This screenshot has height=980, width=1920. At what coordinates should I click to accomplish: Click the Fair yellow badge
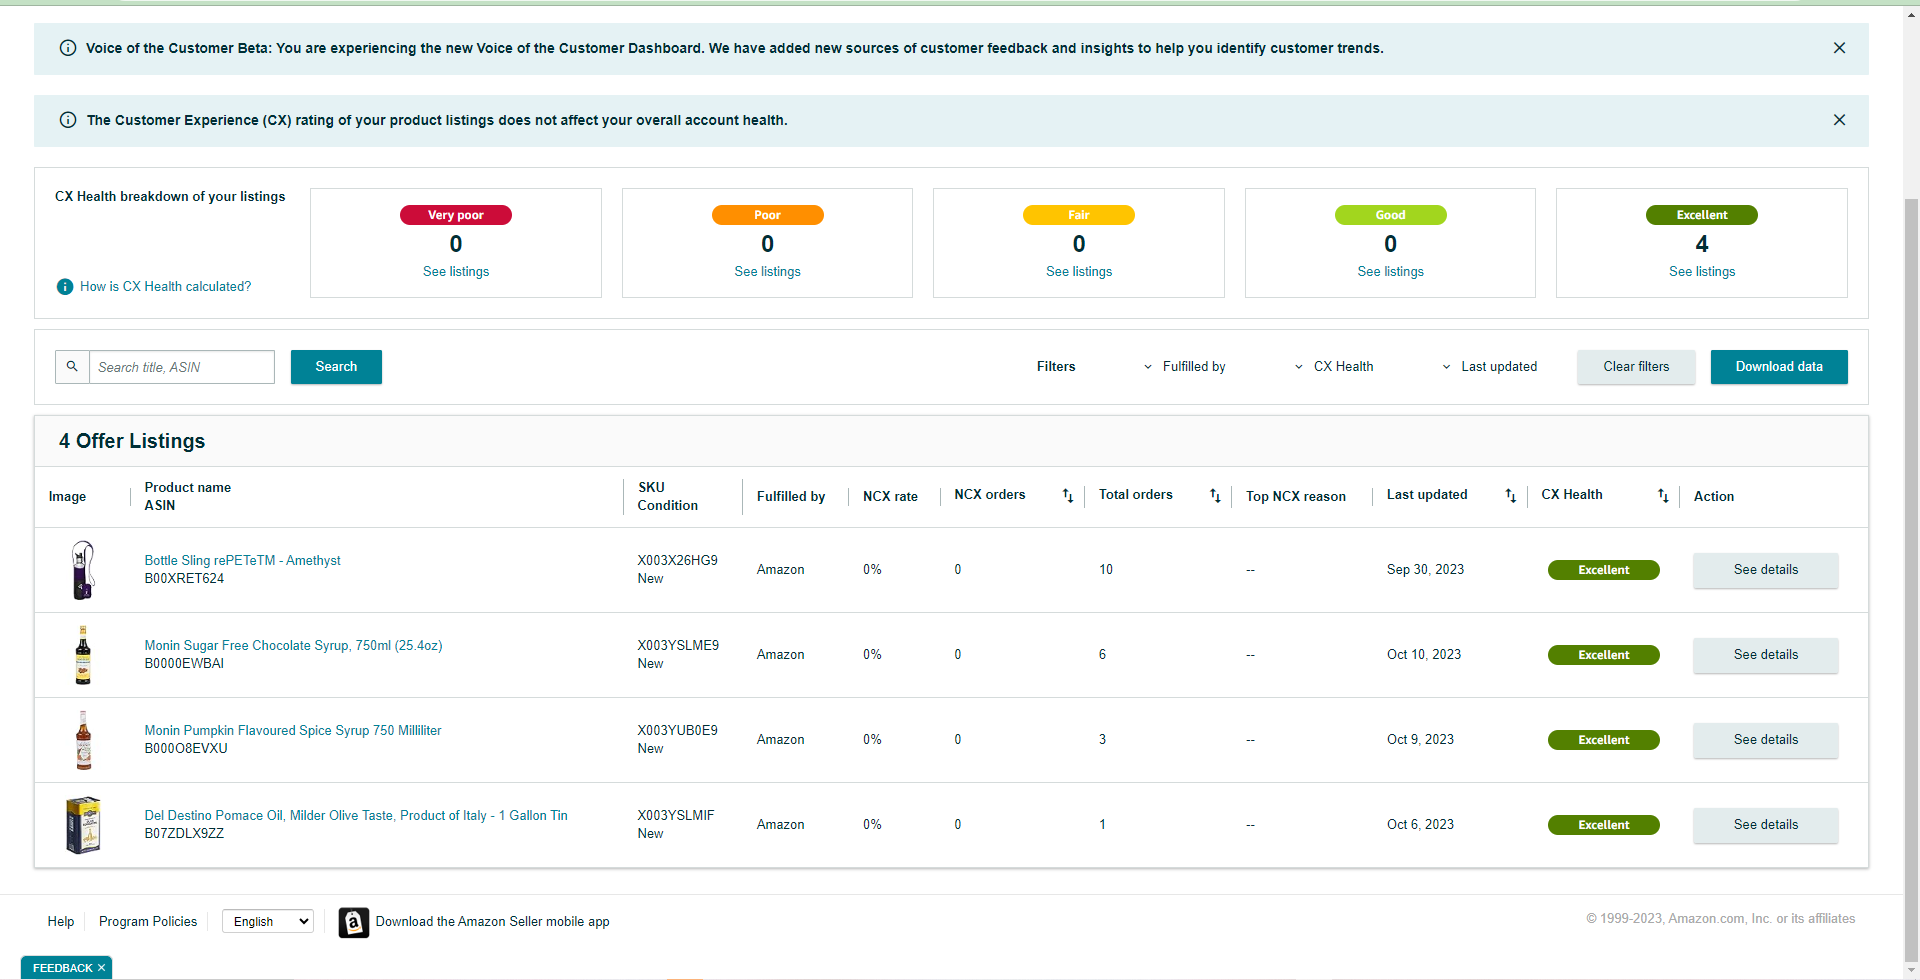[1079, 215]
